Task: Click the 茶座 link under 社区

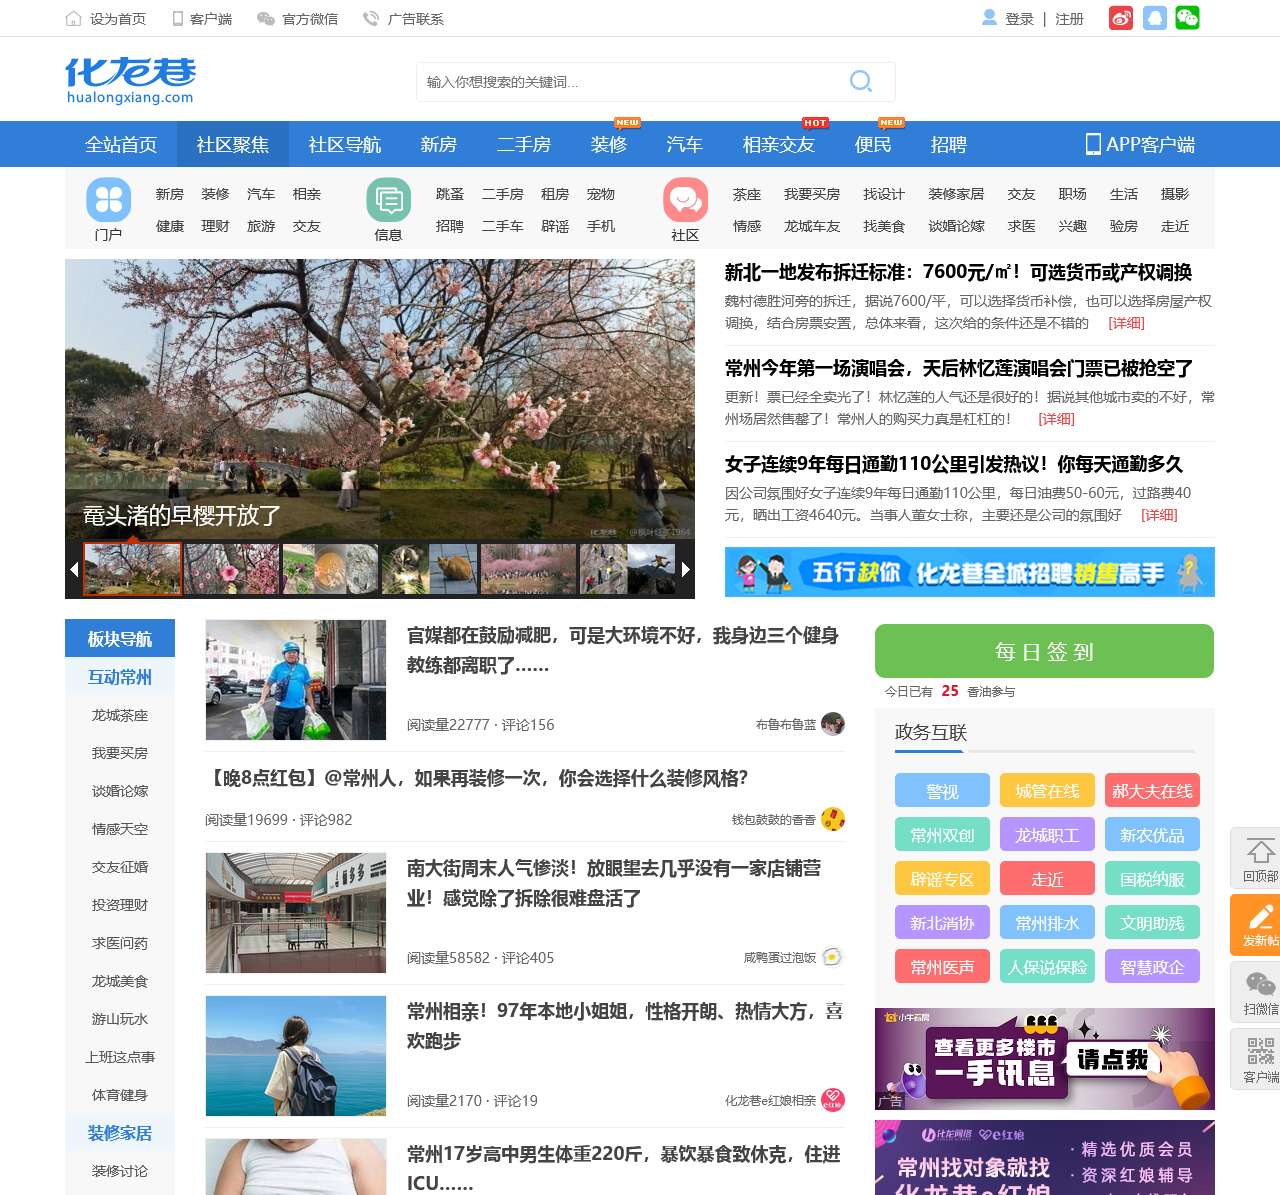Action: (747, 194)
